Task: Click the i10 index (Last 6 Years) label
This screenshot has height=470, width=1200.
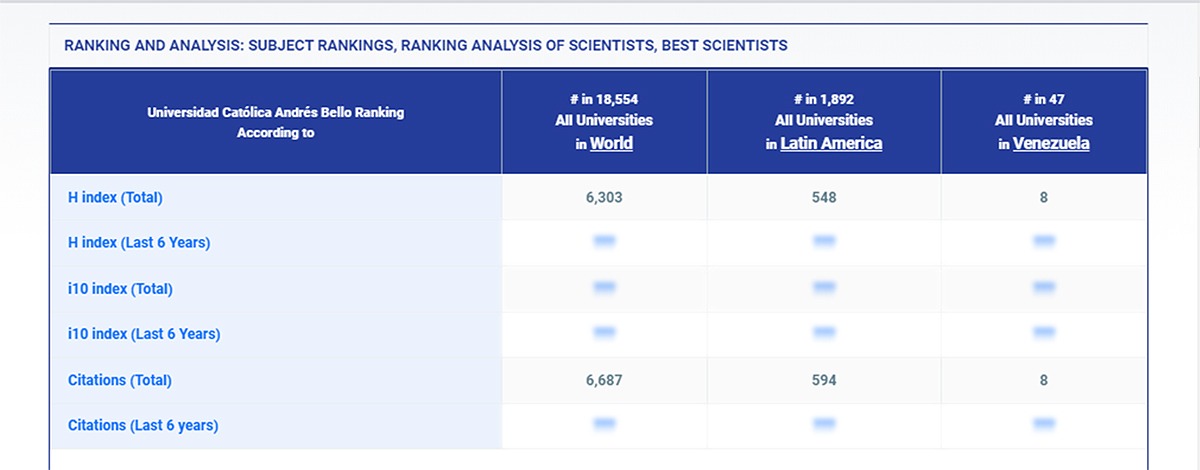Action: pos(144,334)
